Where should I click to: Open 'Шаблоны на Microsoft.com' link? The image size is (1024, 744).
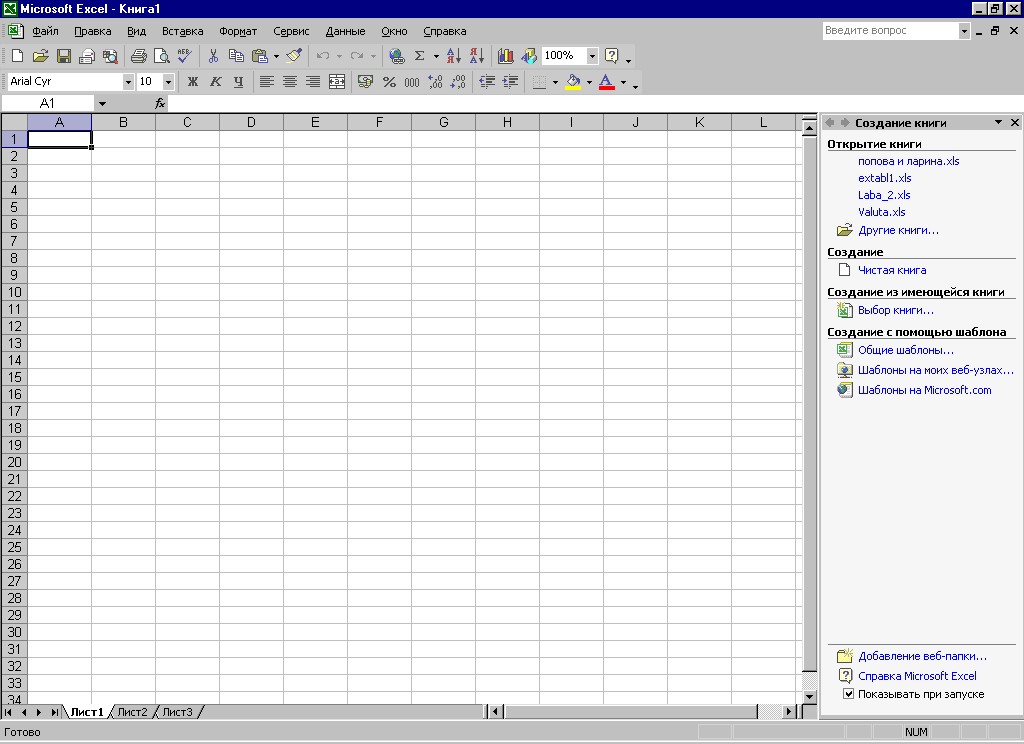coord(924,390)
